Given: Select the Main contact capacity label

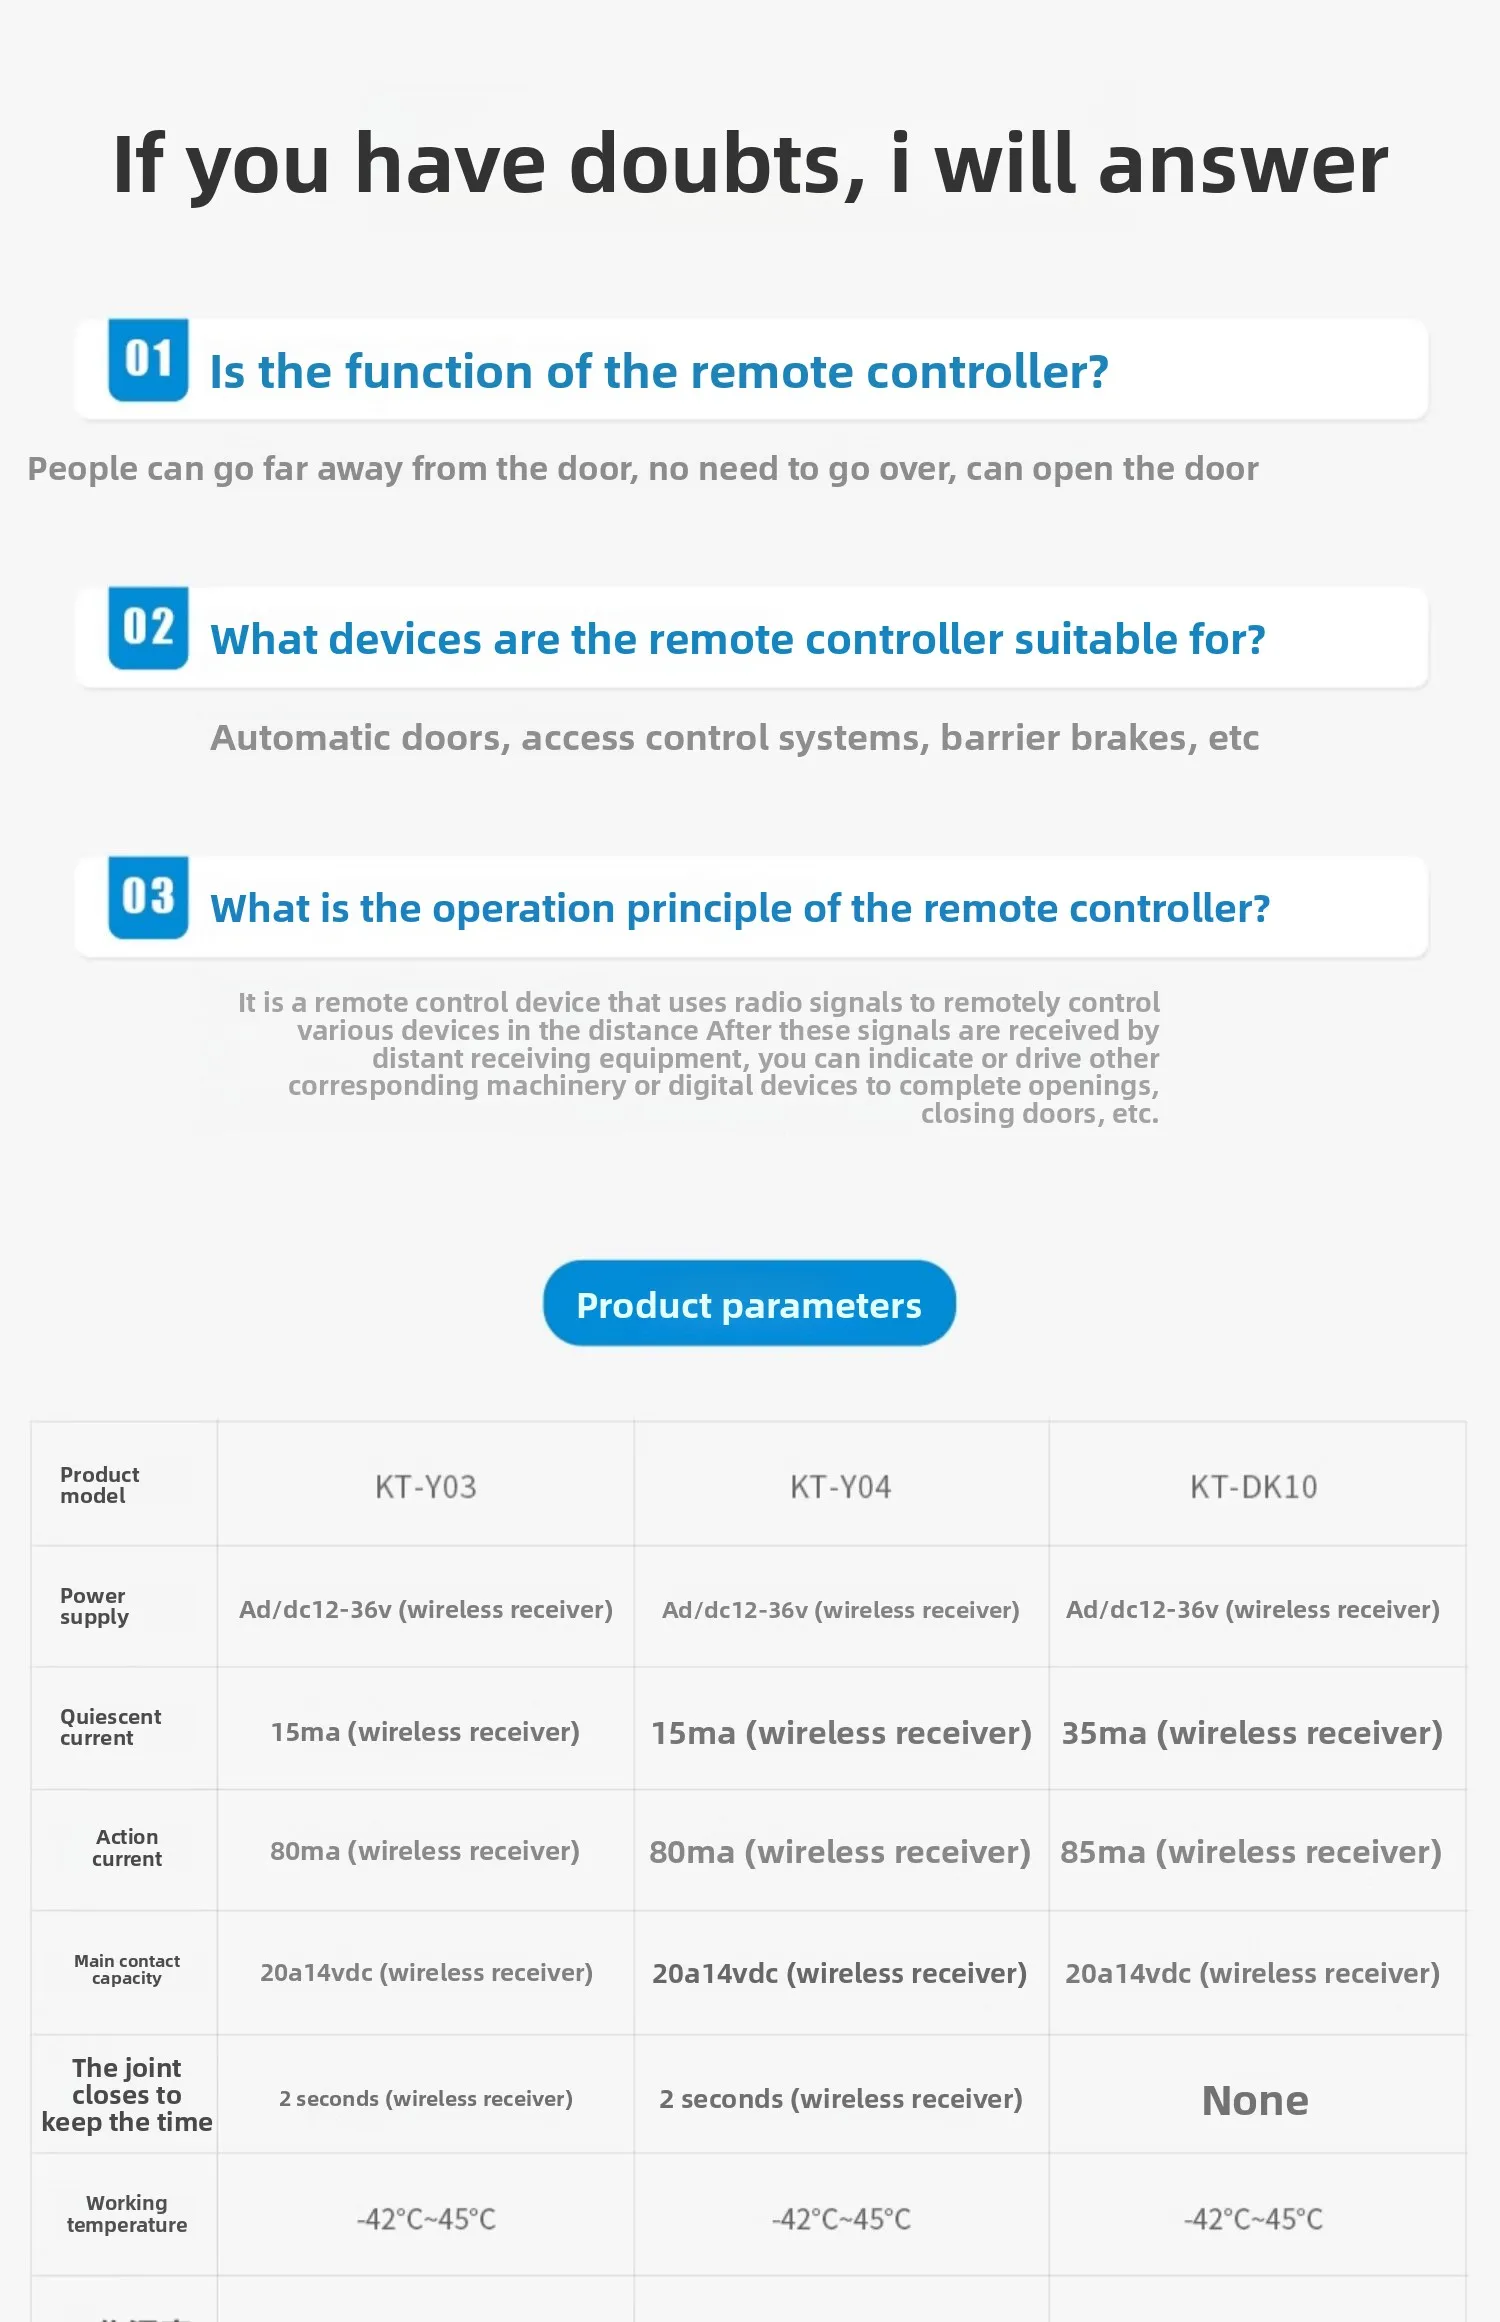Looking at the screenshot, I should click(127, 1969).
